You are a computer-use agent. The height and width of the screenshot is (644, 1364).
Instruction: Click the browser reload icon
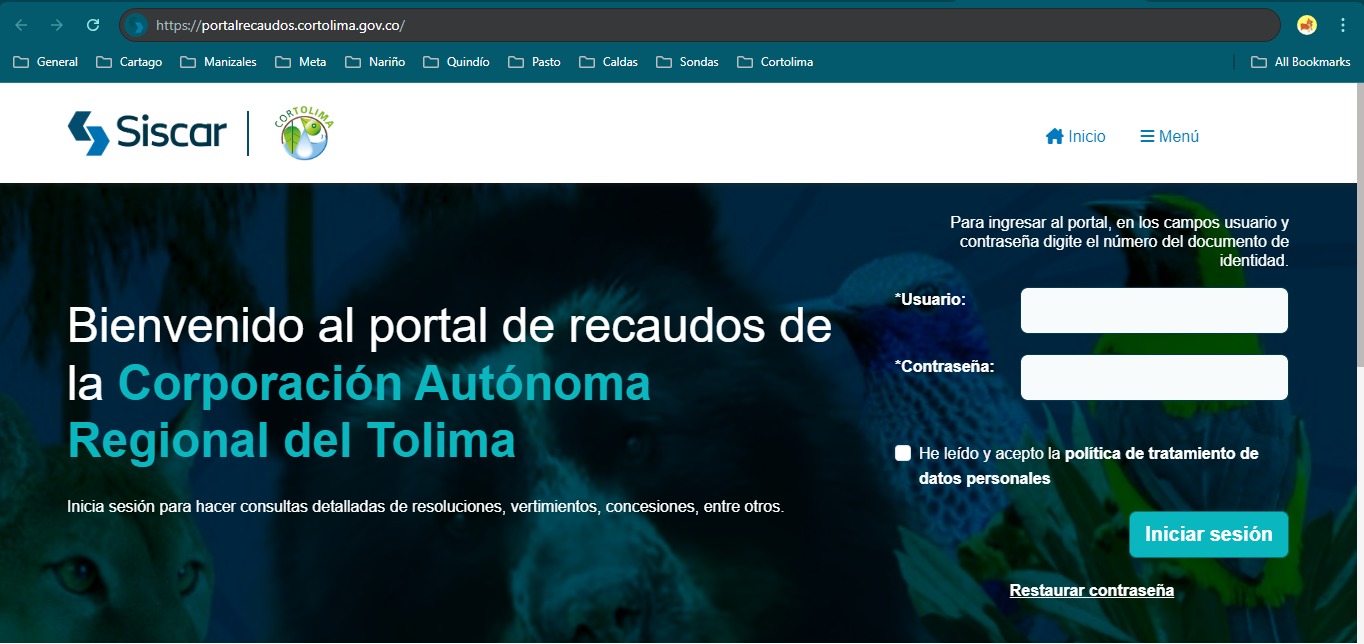[x=93, y=25]
